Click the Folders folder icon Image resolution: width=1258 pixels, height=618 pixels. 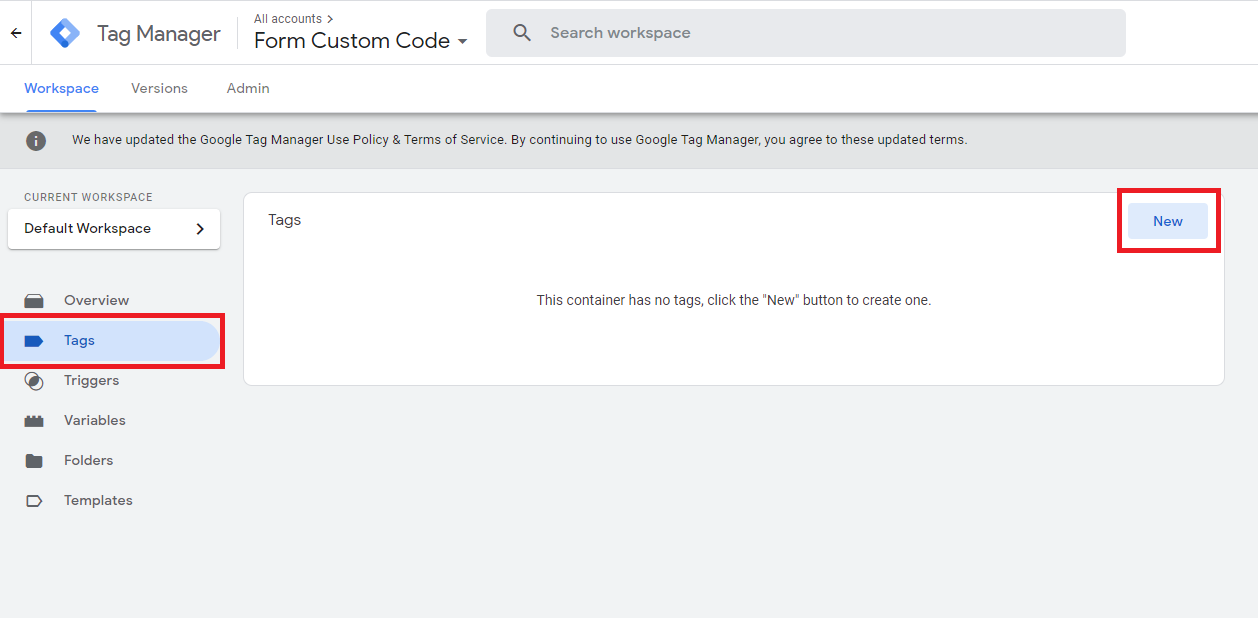point(34,461)
